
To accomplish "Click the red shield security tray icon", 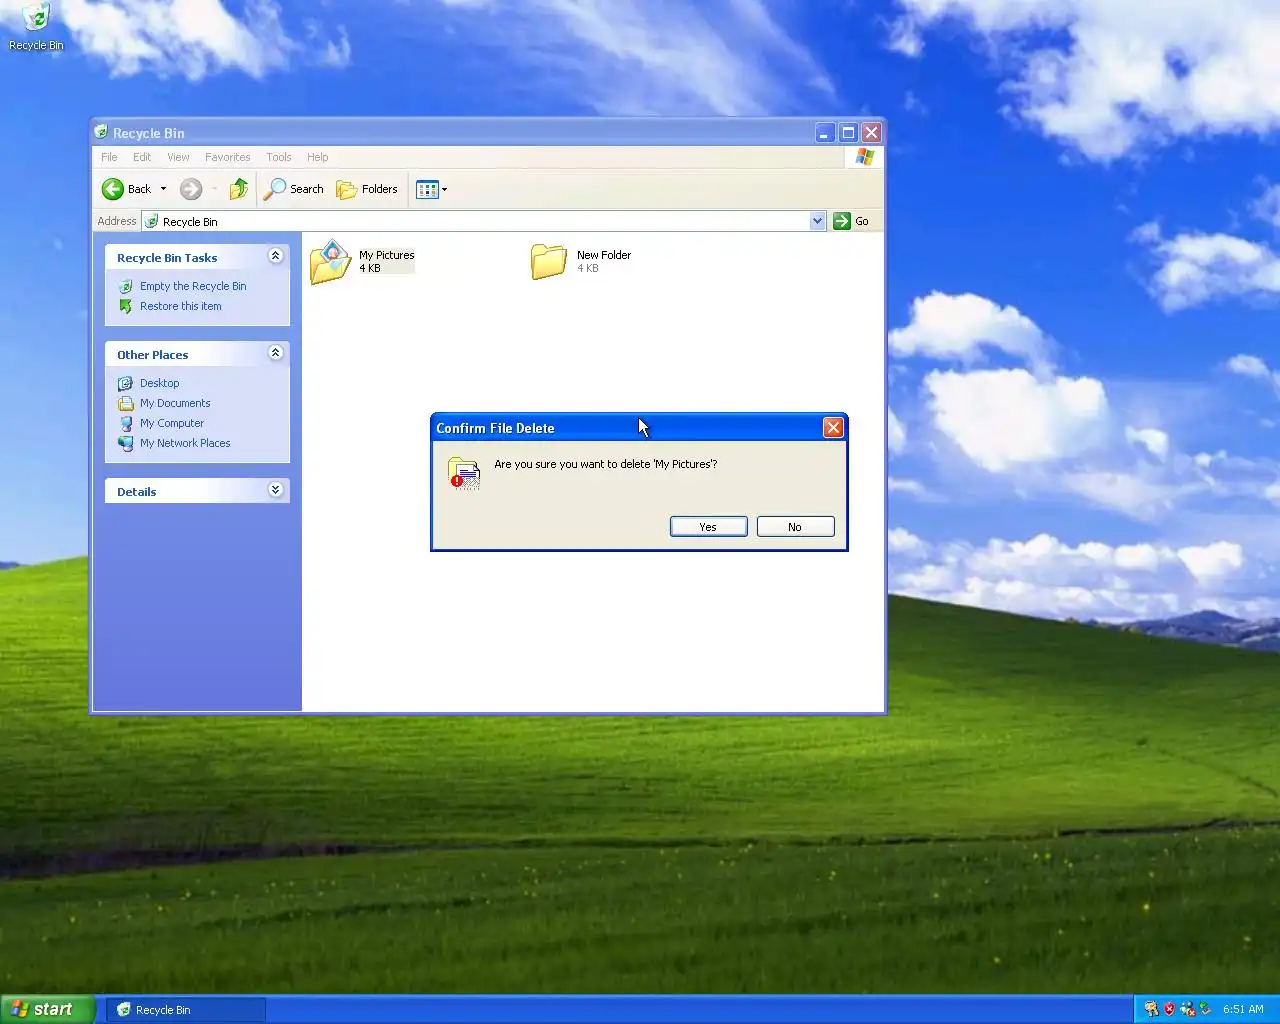I will (x=1169, y=1009).
